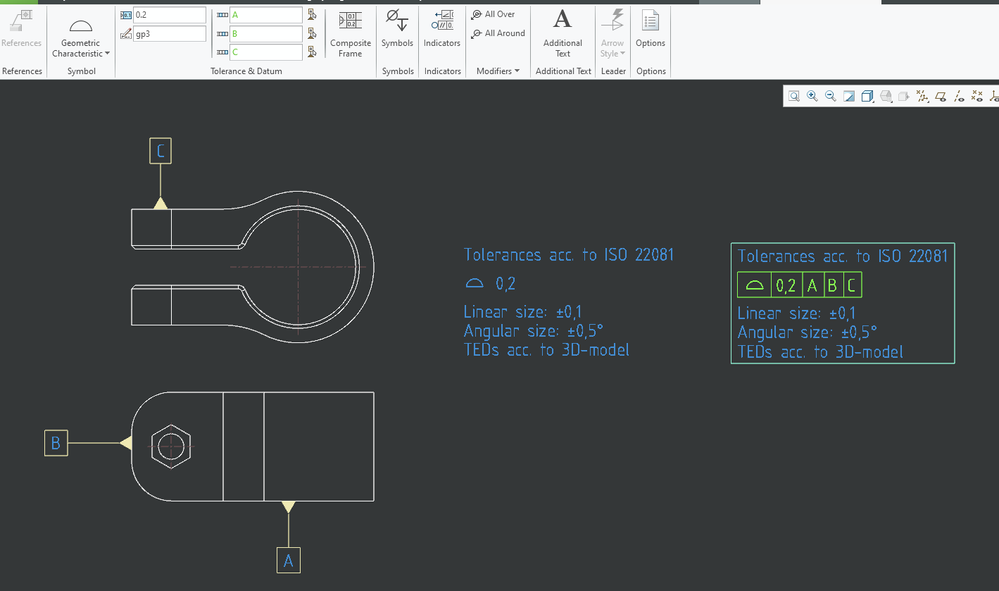Click the Zoom Out magnifier
The width and height of the screenshot is (999, 591).
pos(830,96)
